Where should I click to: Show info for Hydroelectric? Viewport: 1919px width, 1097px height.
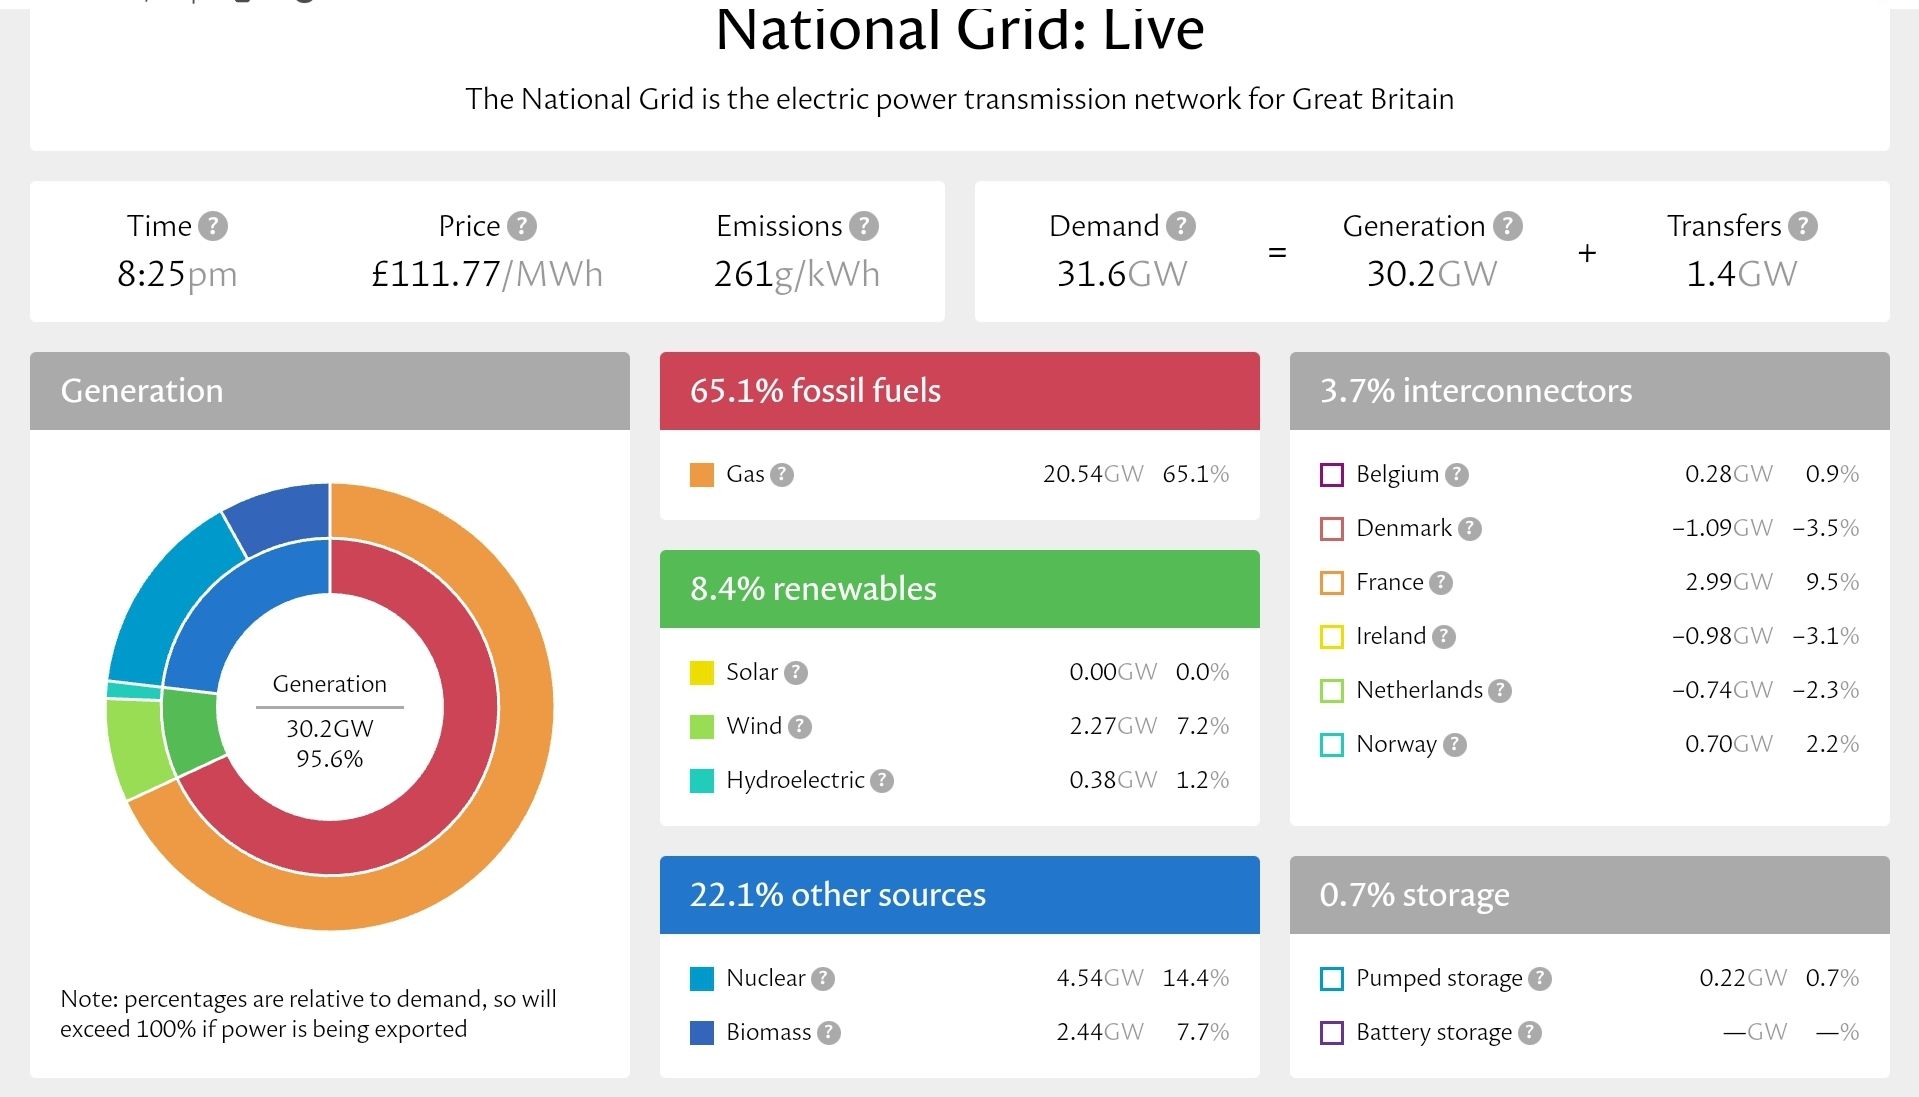pos(881,781)
